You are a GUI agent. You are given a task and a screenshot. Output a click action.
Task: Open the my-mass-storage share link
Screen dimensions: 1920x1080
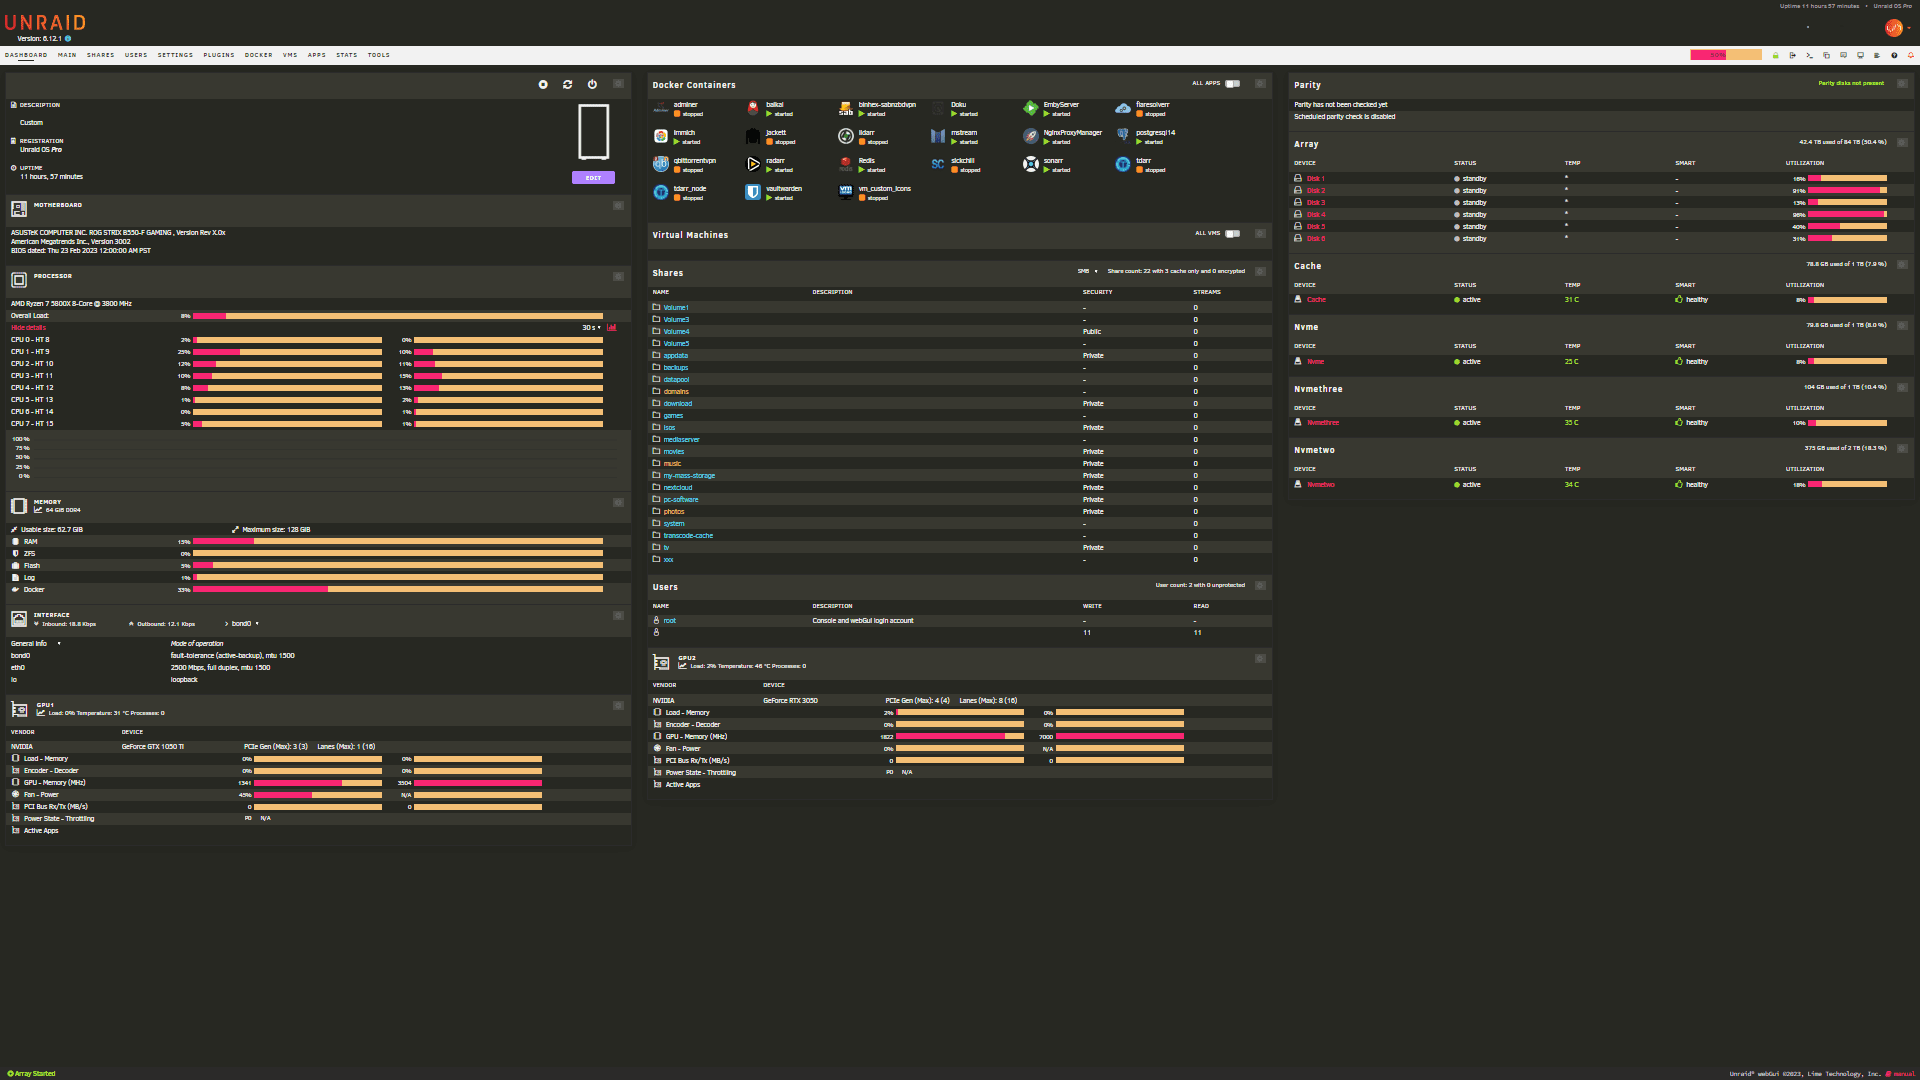pyautogui.click(x=689, y=476)
